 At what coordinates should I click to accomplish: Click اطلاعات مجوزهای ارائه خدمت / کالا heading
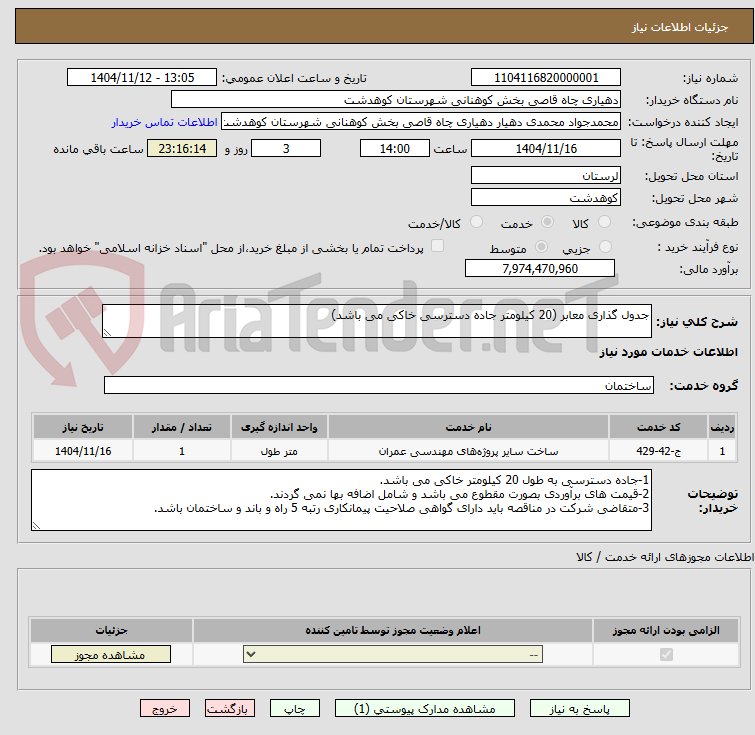pos(665,557)
